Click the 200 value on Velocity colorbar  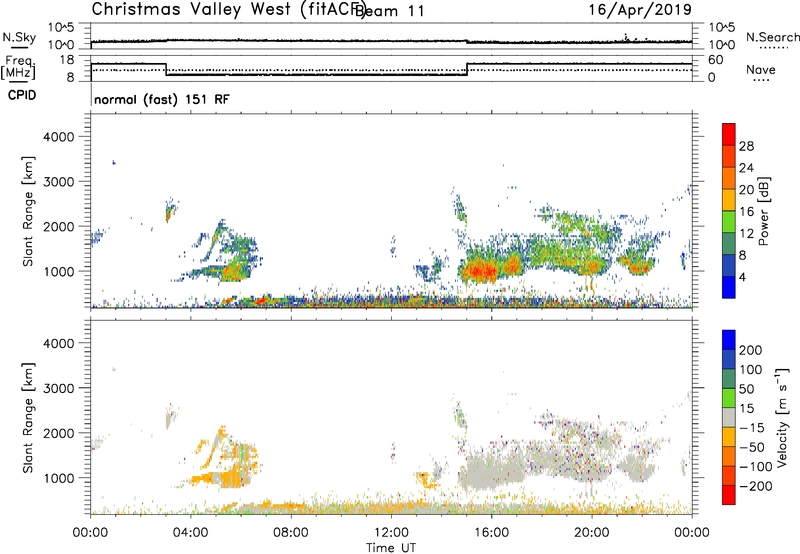(751, 350)
